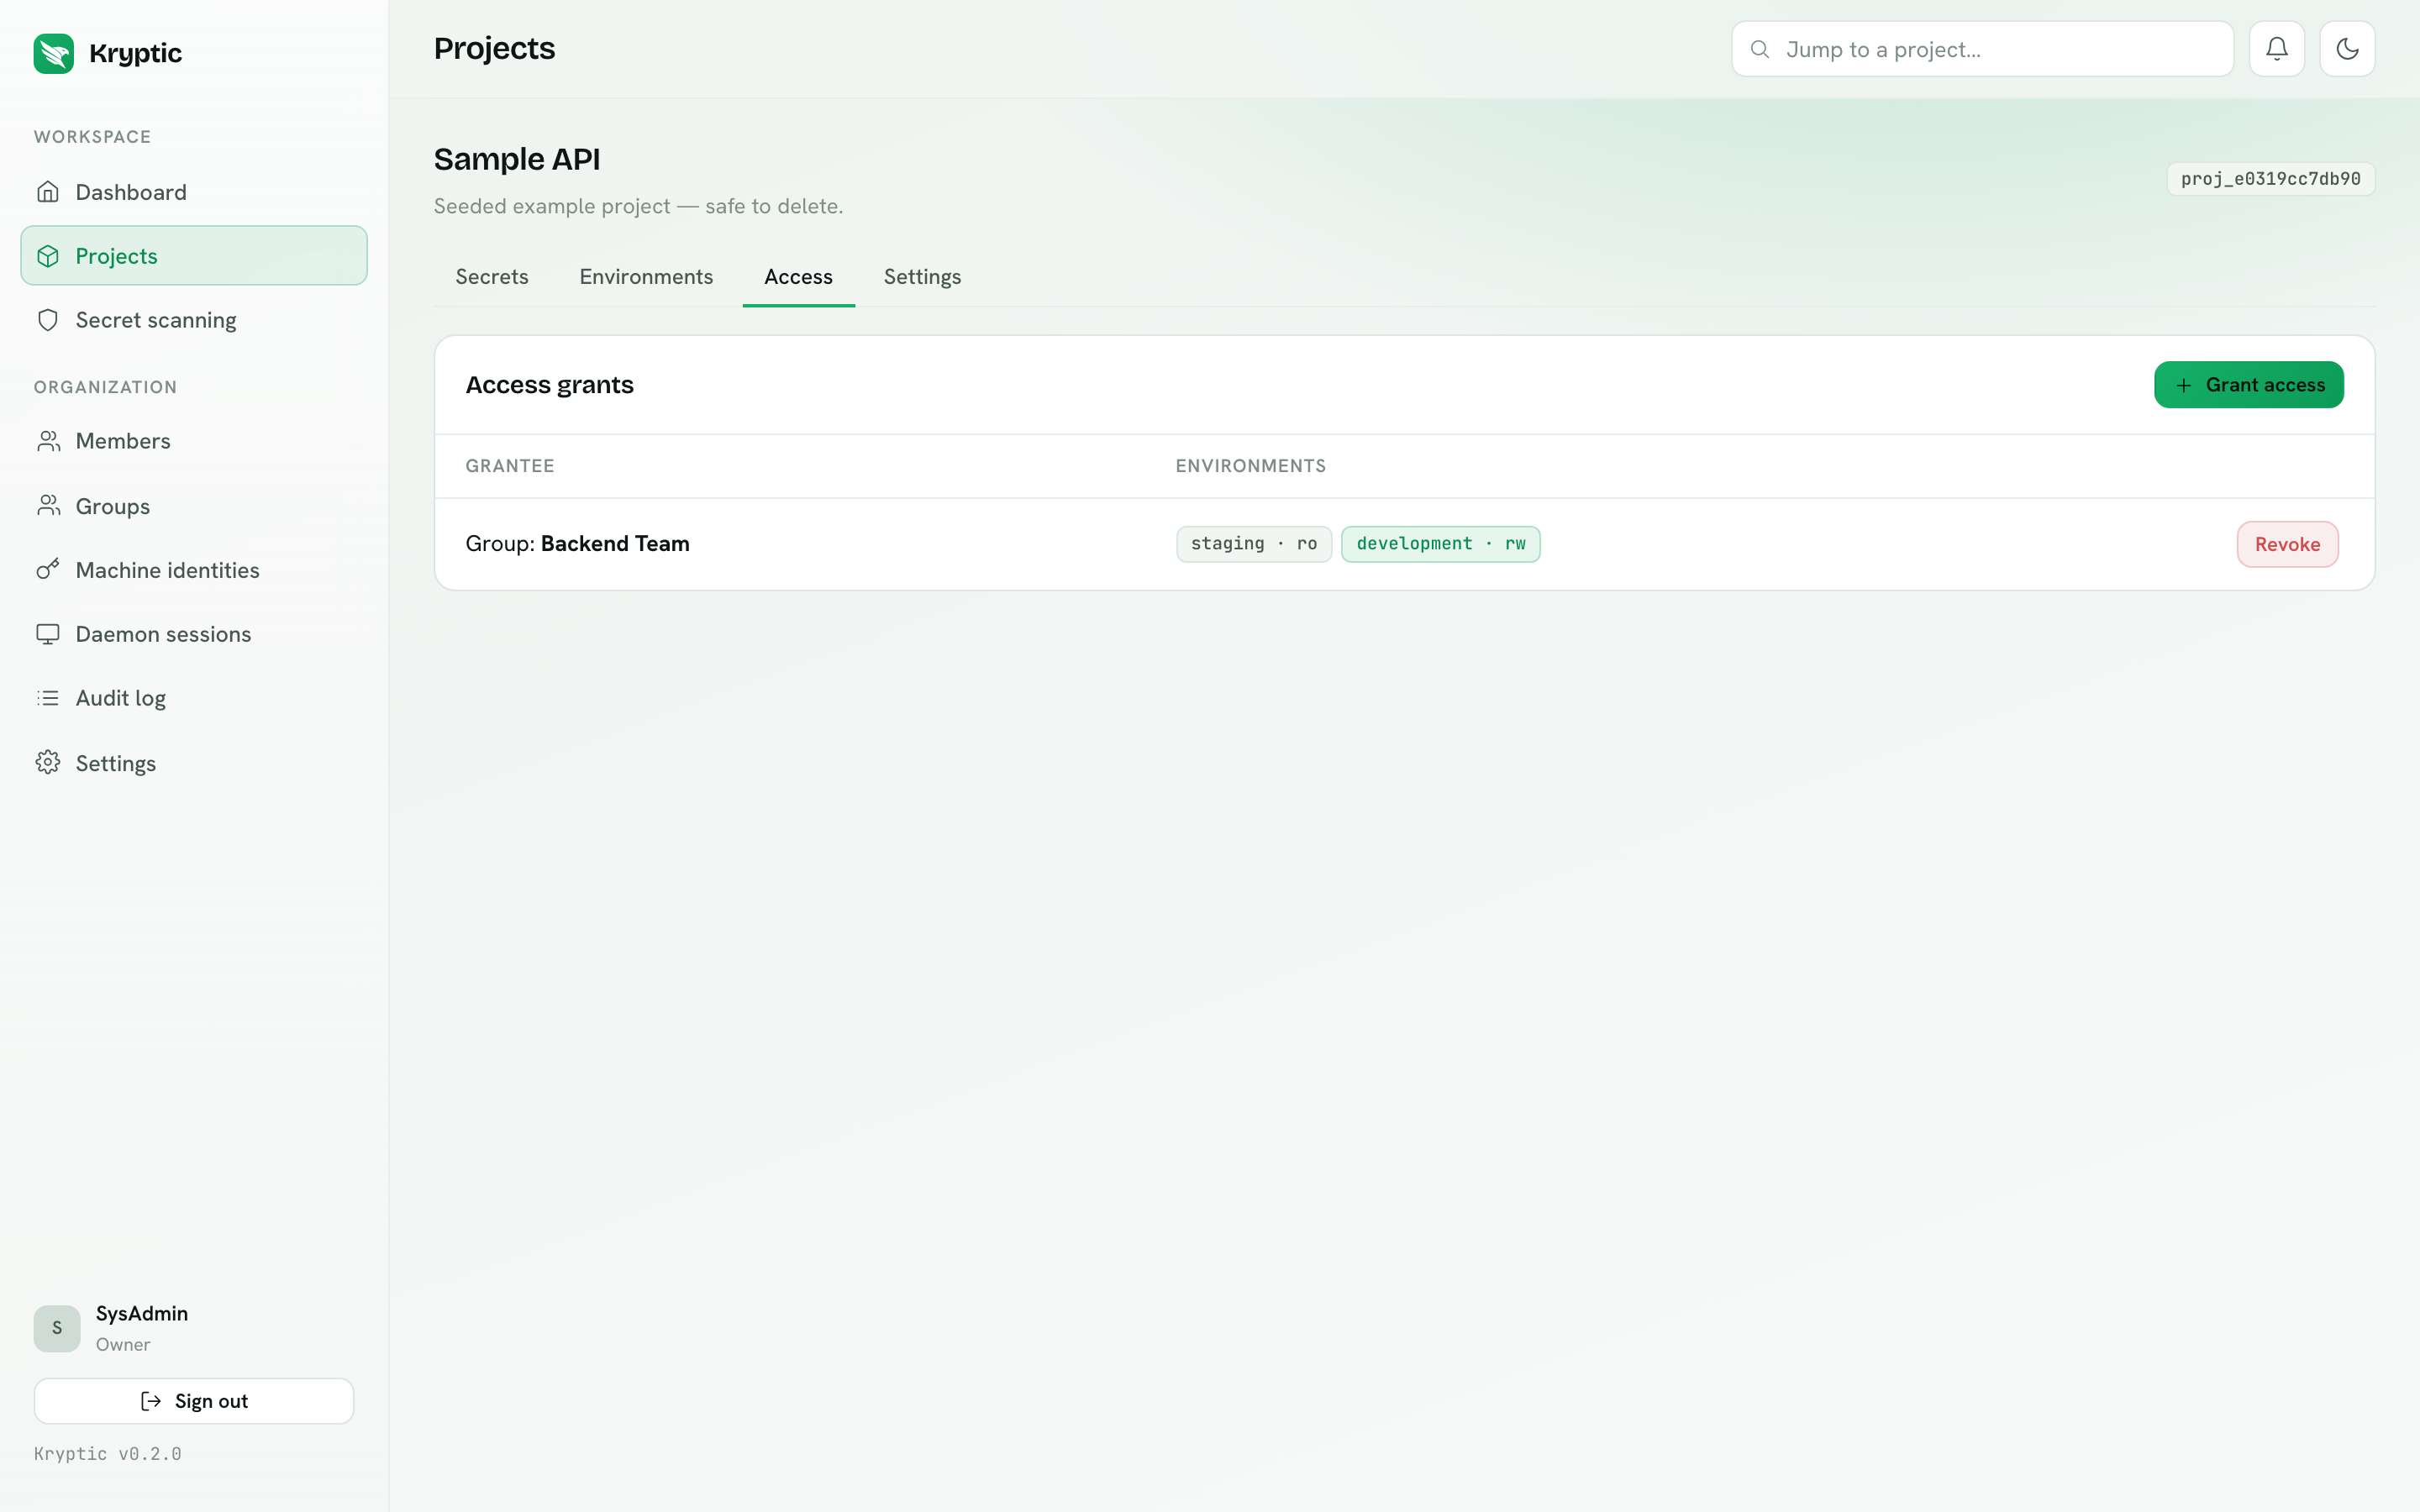
Task: Open Daemon sessions page
Action: point(194,634)
